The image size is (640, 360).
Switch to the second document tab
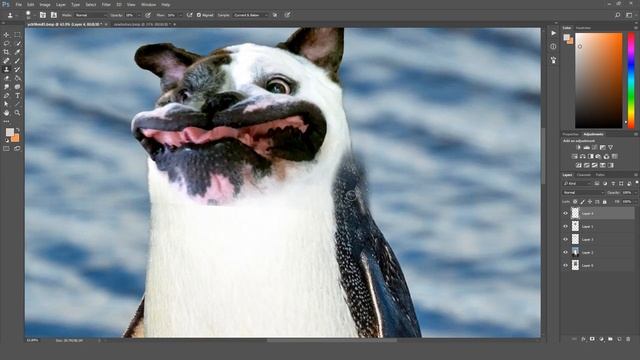pyautogui.click(x=141, y=24)
